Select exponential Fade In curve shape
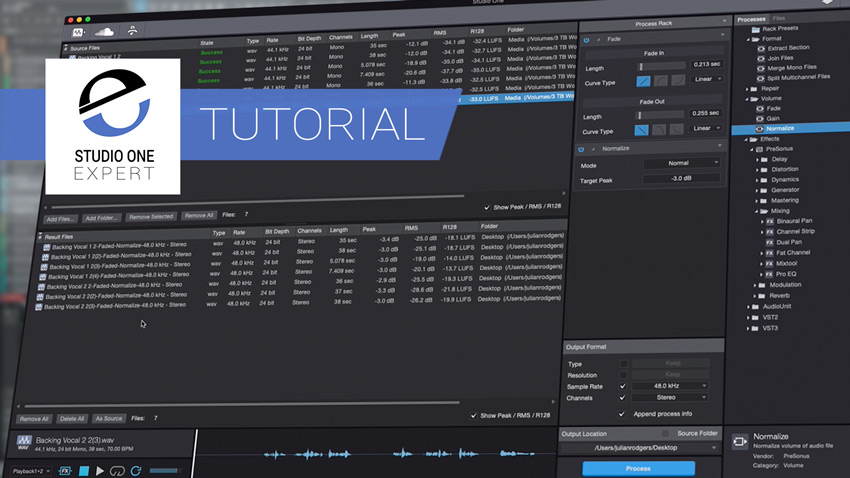Screen dimensions: 850x478 click(678, 80)
